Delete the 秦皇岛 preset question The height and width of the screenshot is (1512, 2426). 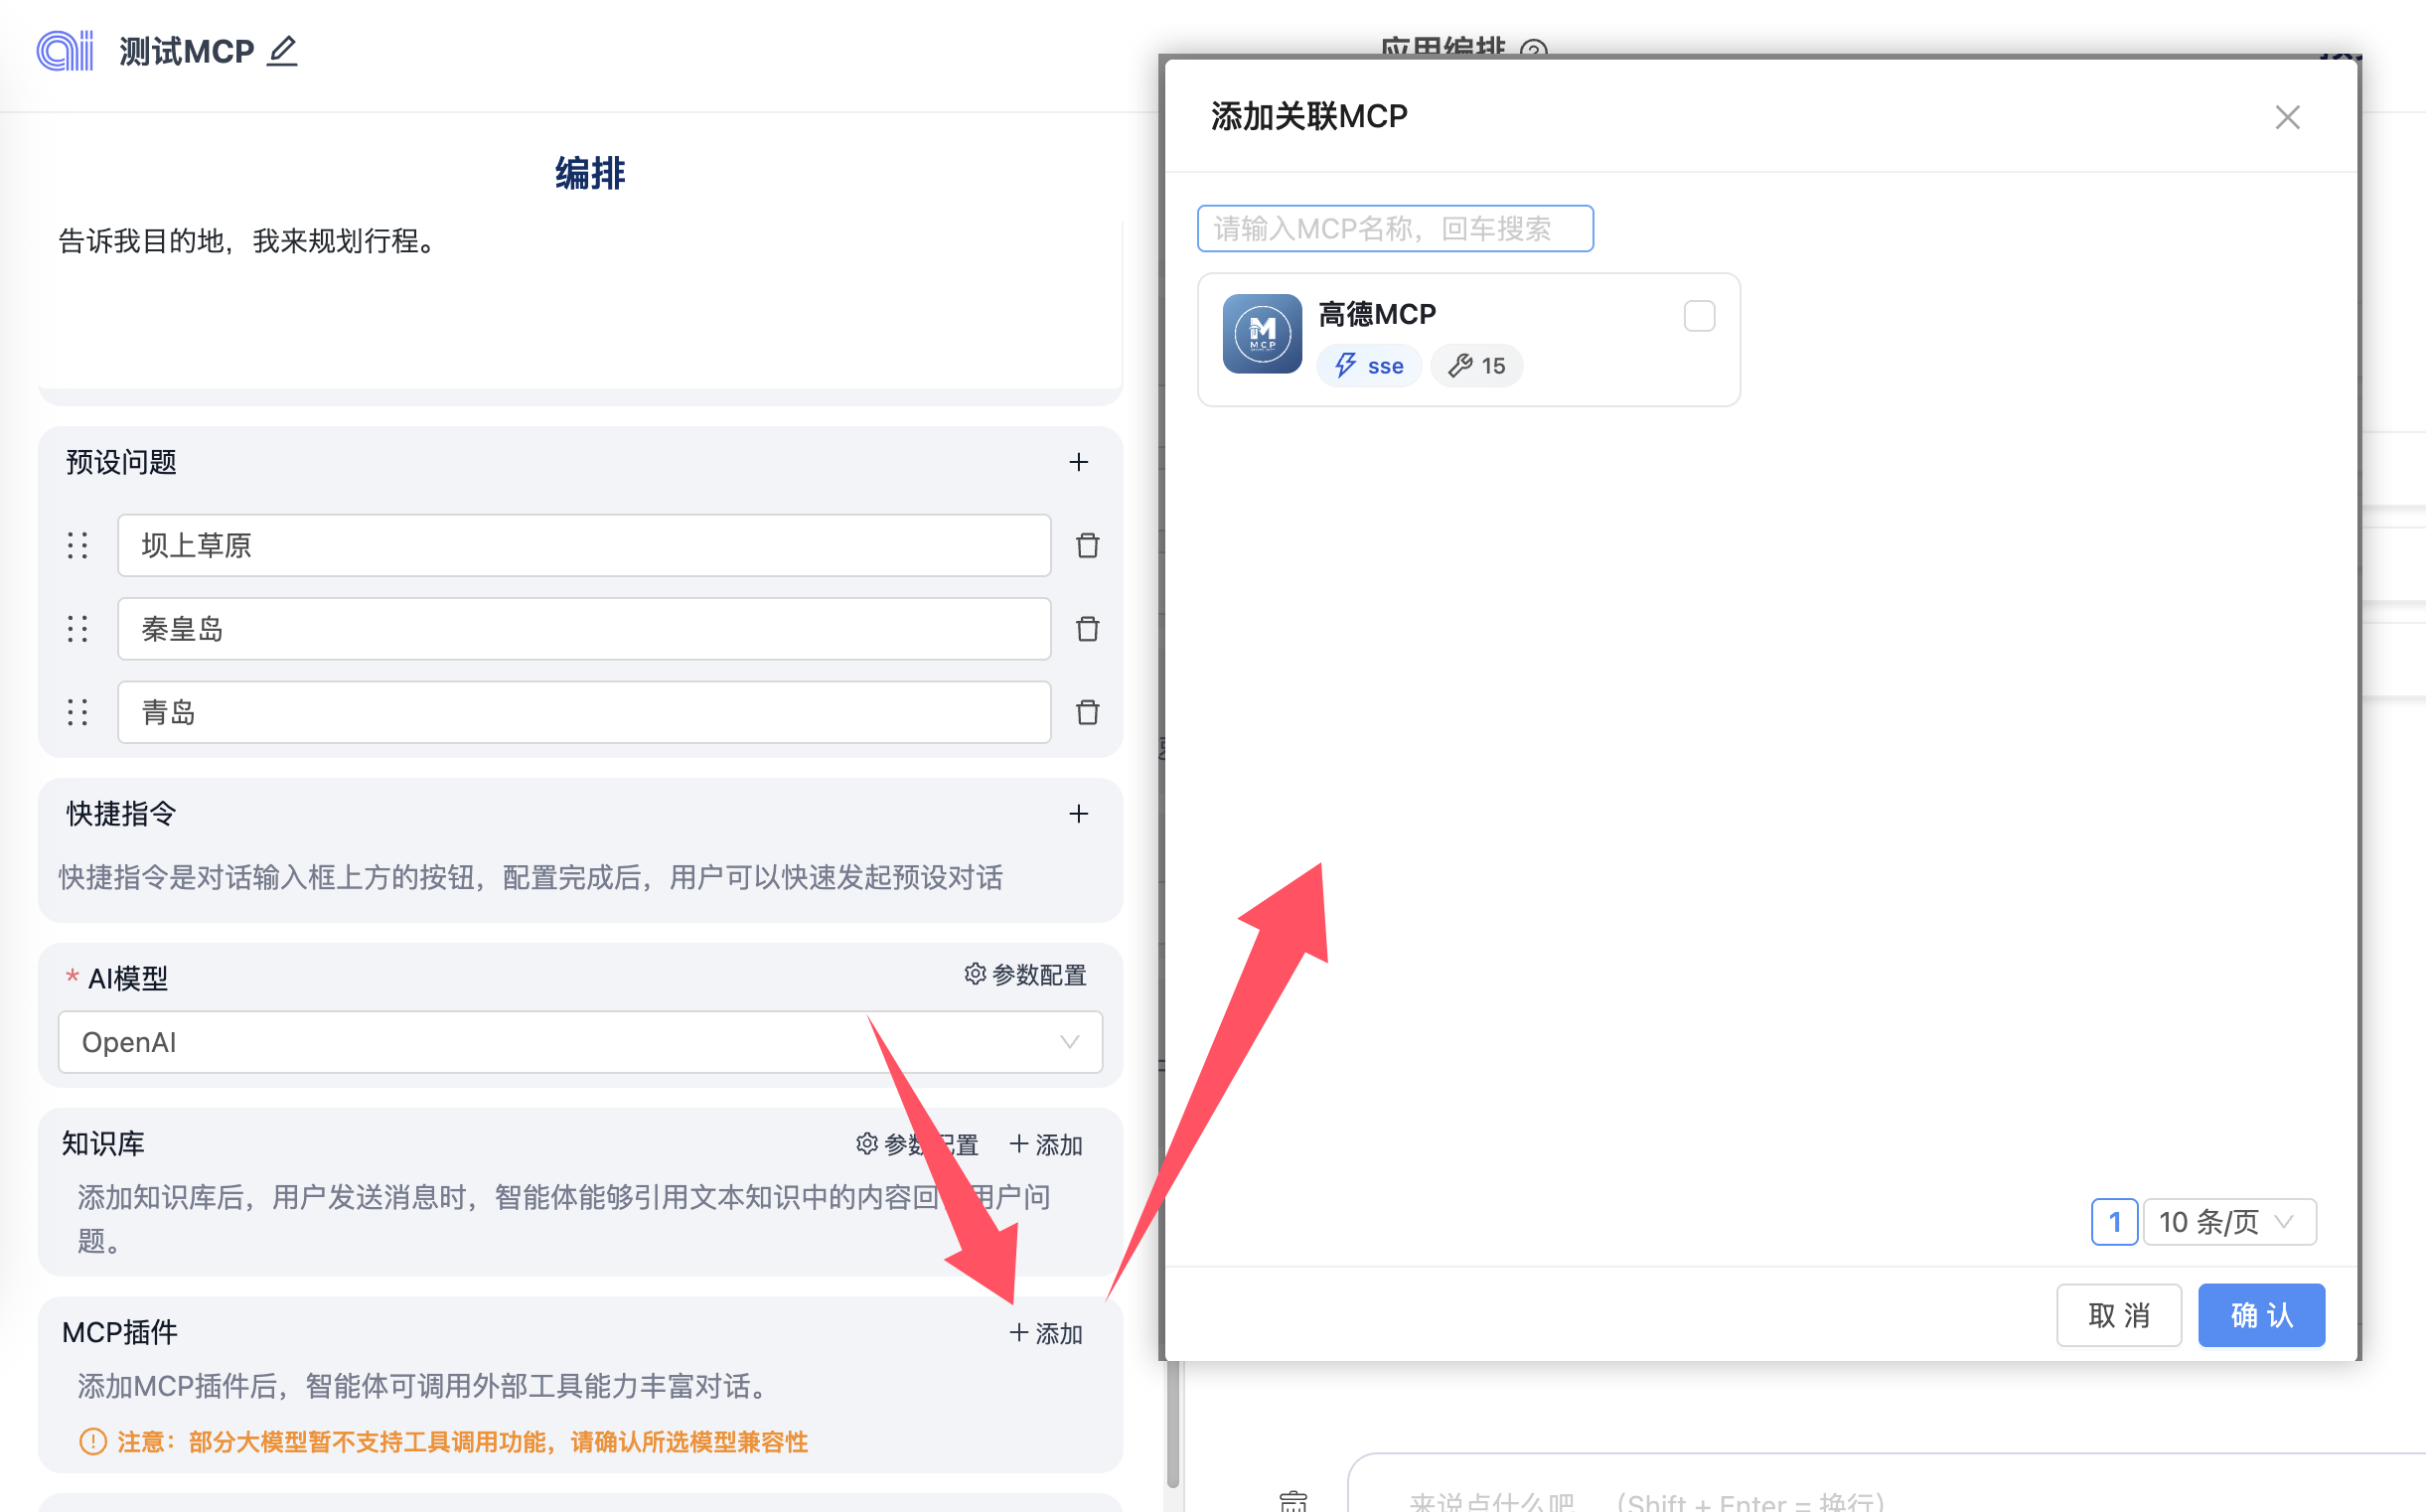(1087, 629)
